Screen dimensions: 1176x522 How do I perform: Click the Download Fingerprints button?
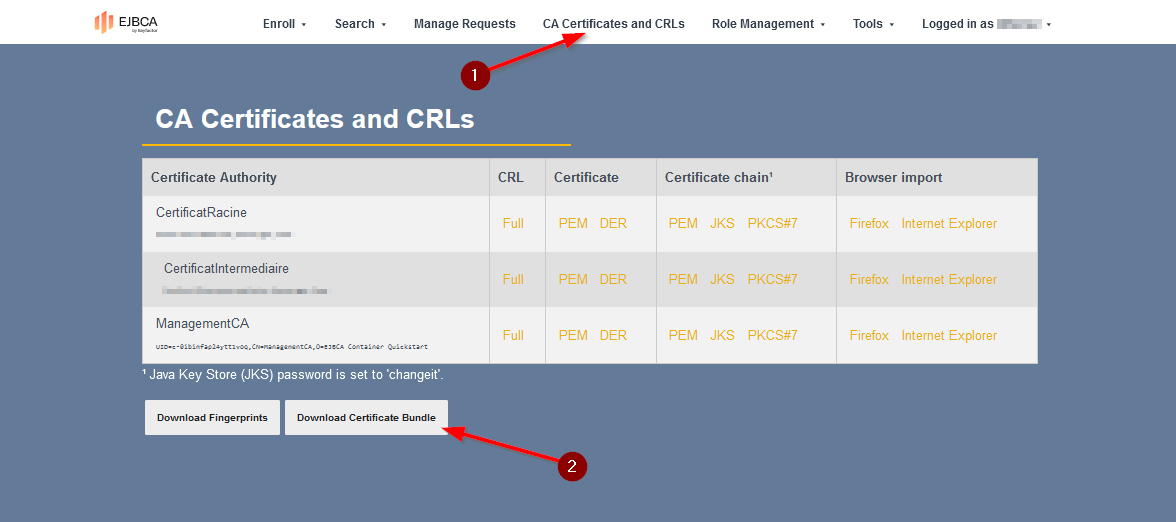(212, 418)
